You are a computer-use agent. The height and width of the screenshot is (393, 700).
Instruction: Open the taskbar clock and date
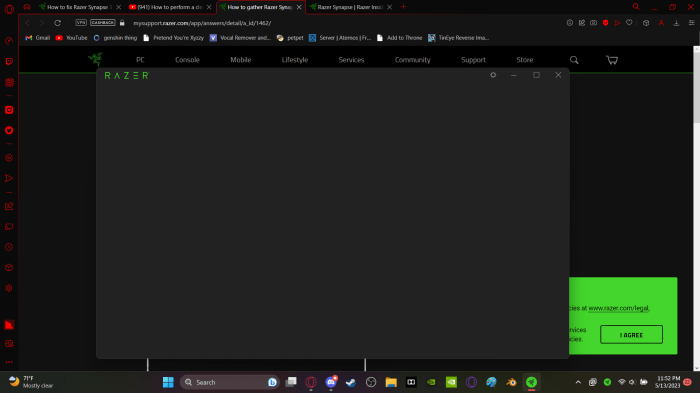coord(668,382)
